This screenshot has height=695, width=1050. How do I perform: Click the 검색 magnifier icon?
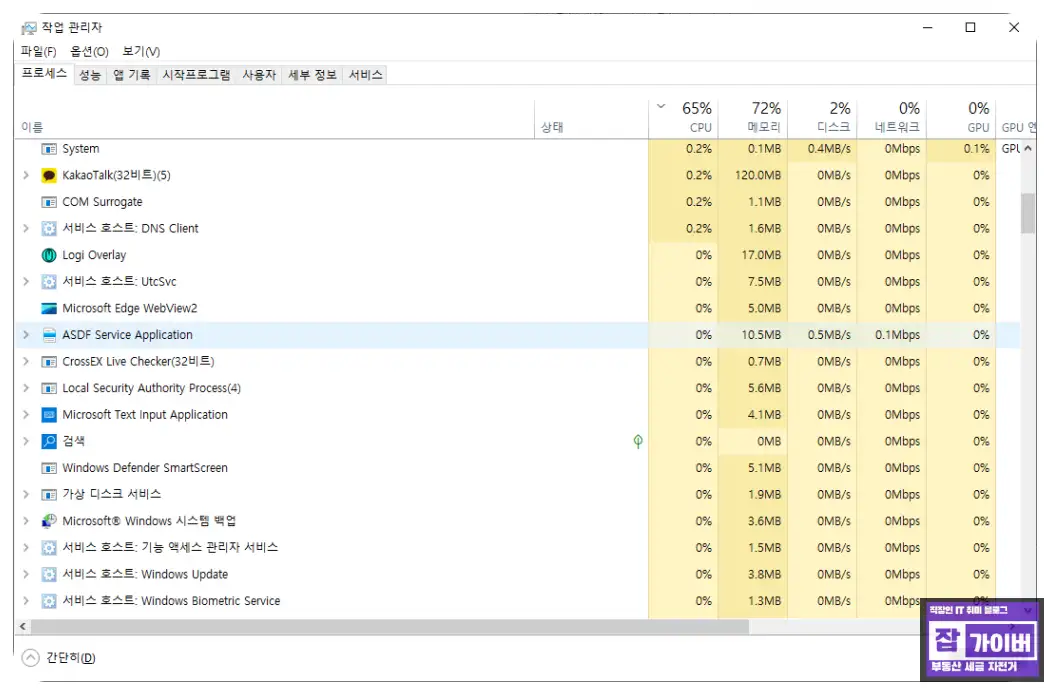(x=49, y=441)
